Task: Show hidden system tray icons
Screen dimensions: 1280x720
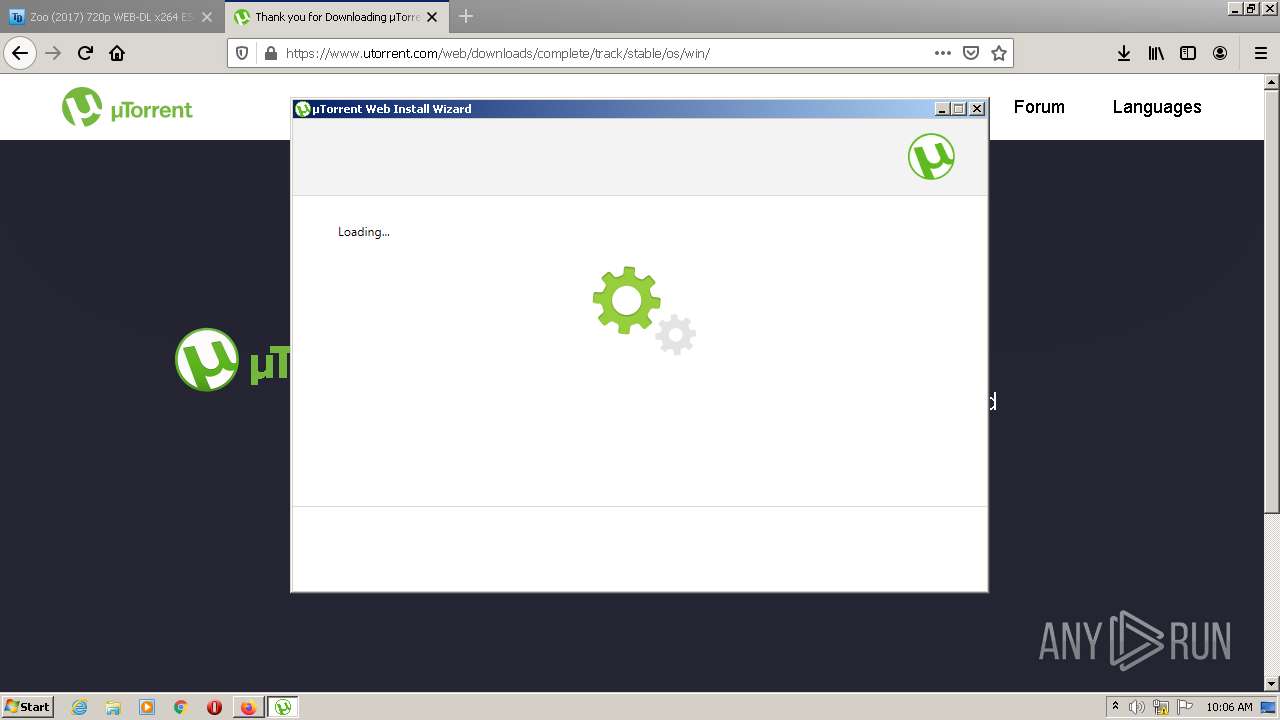Action: pos(1115,707)
